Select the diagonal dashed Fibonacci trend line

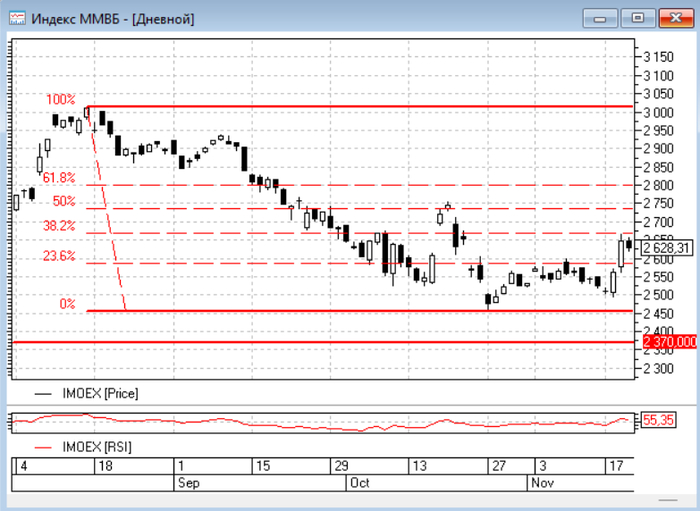108,210
